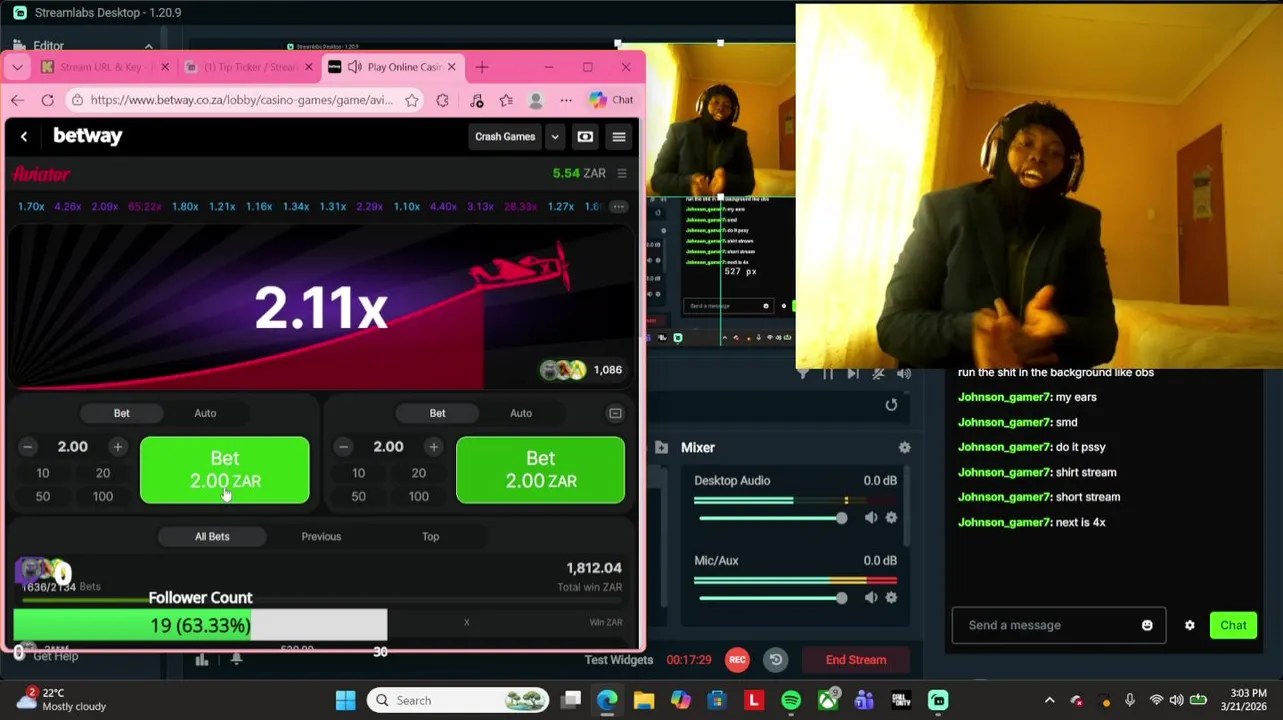Collapse the second bet panel
The image size is (1283, 720).
click(x=615, y=413)
